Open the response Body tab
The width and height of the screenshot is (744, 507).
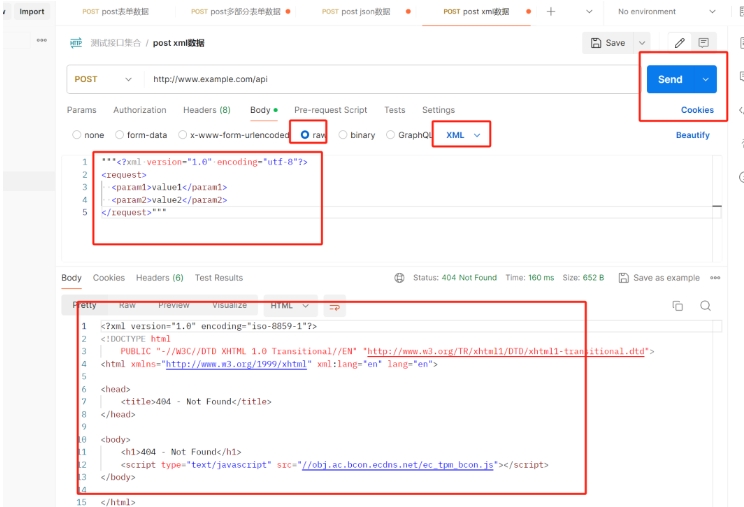[x=71, y=278]
